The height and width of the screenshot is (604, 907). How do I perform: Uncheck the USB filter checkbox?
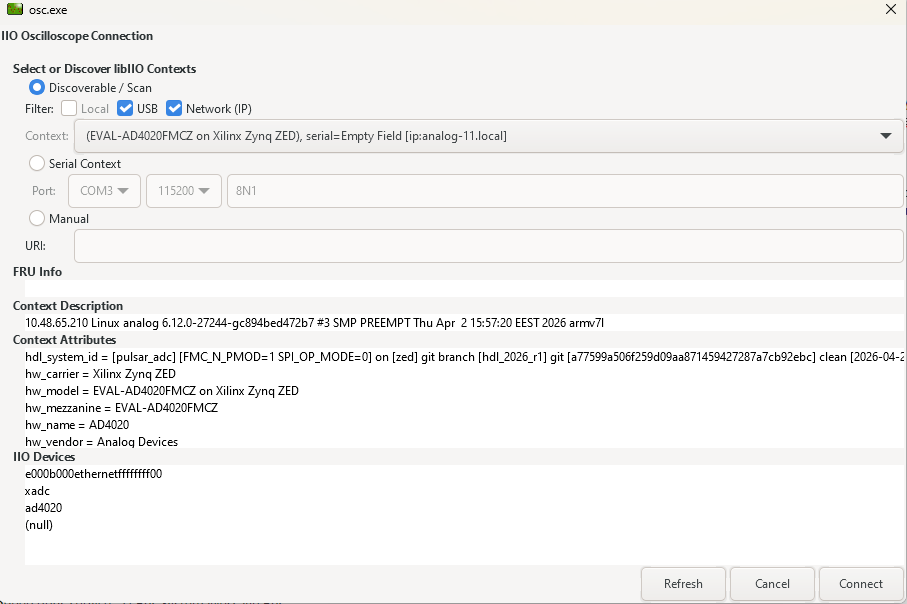coord(125,108)
